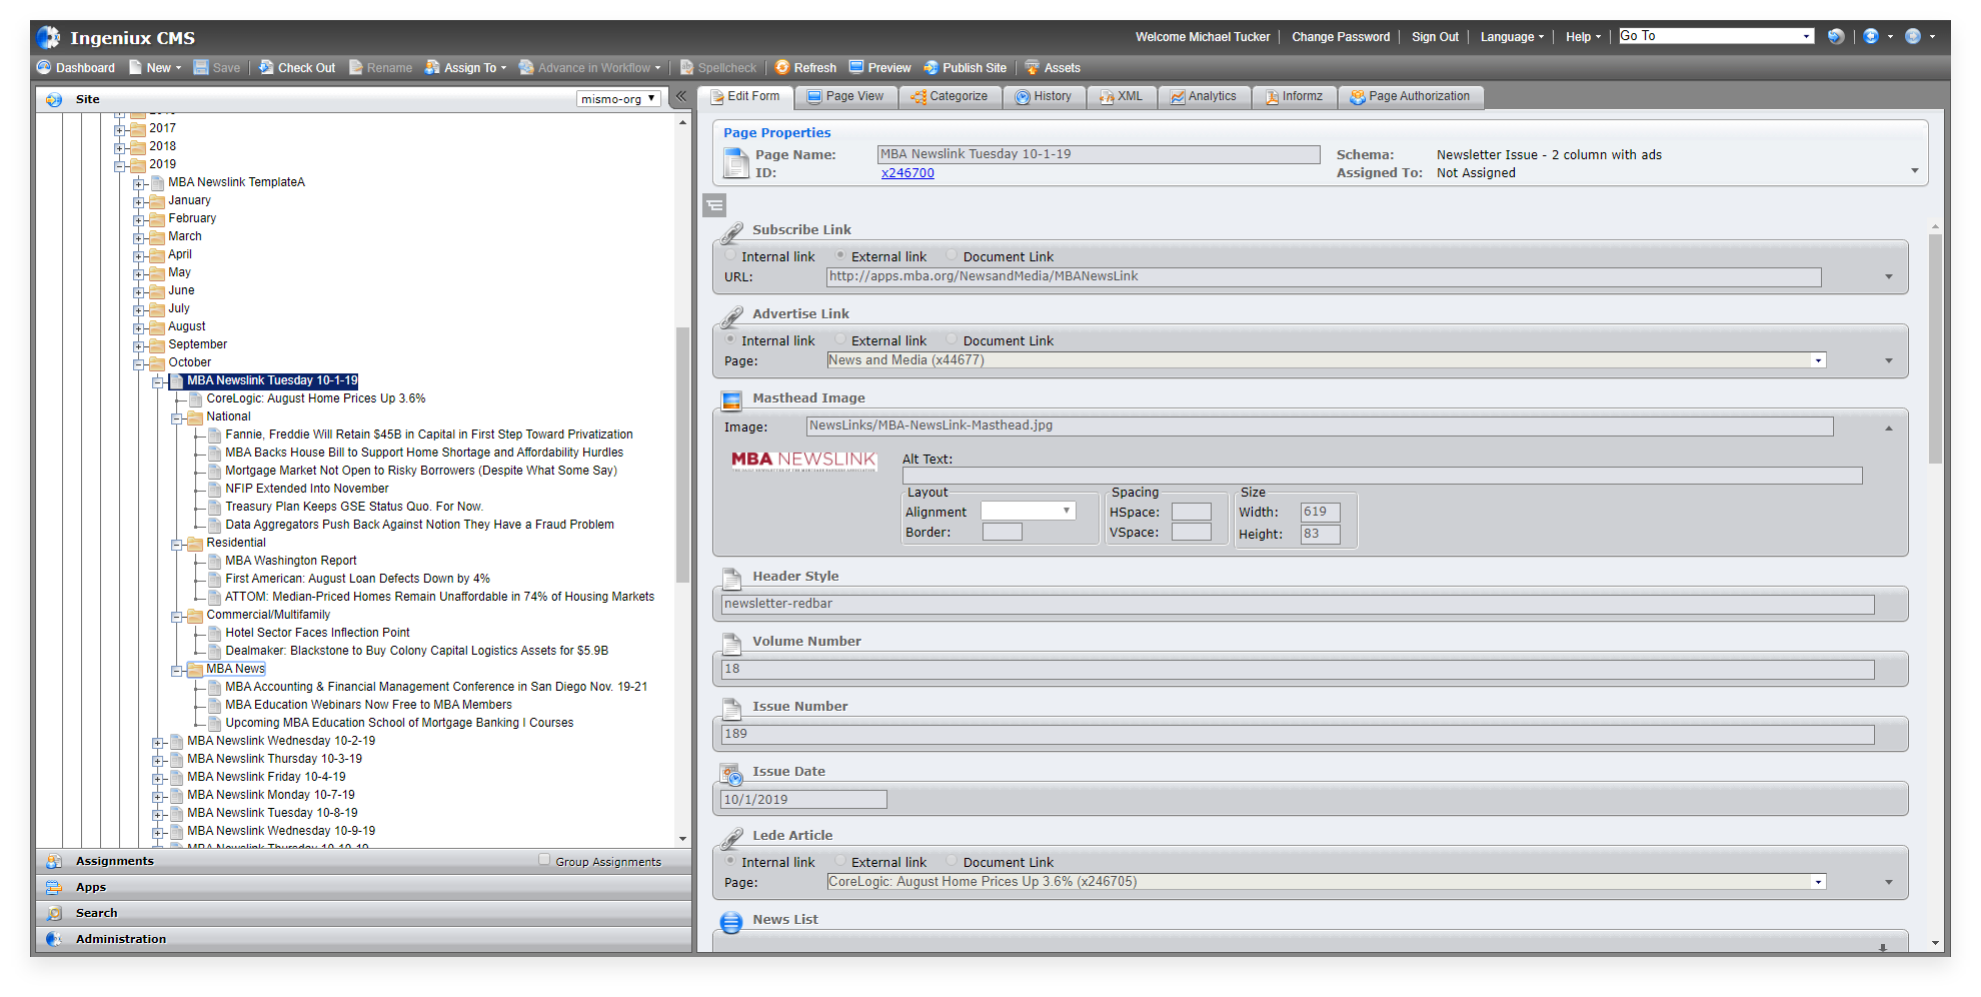Click the Assignments panel icon
Screen dimensions: 1981x997
tap(54, 861)
